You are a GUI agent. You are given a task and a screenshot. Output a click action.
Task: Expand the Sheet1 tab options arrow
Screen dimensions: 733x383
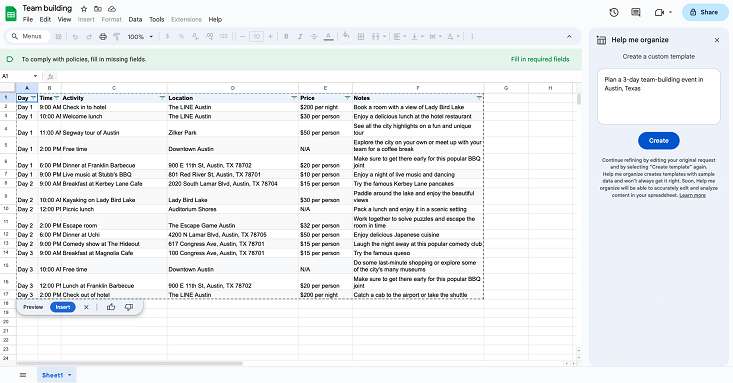coord(70,375)
